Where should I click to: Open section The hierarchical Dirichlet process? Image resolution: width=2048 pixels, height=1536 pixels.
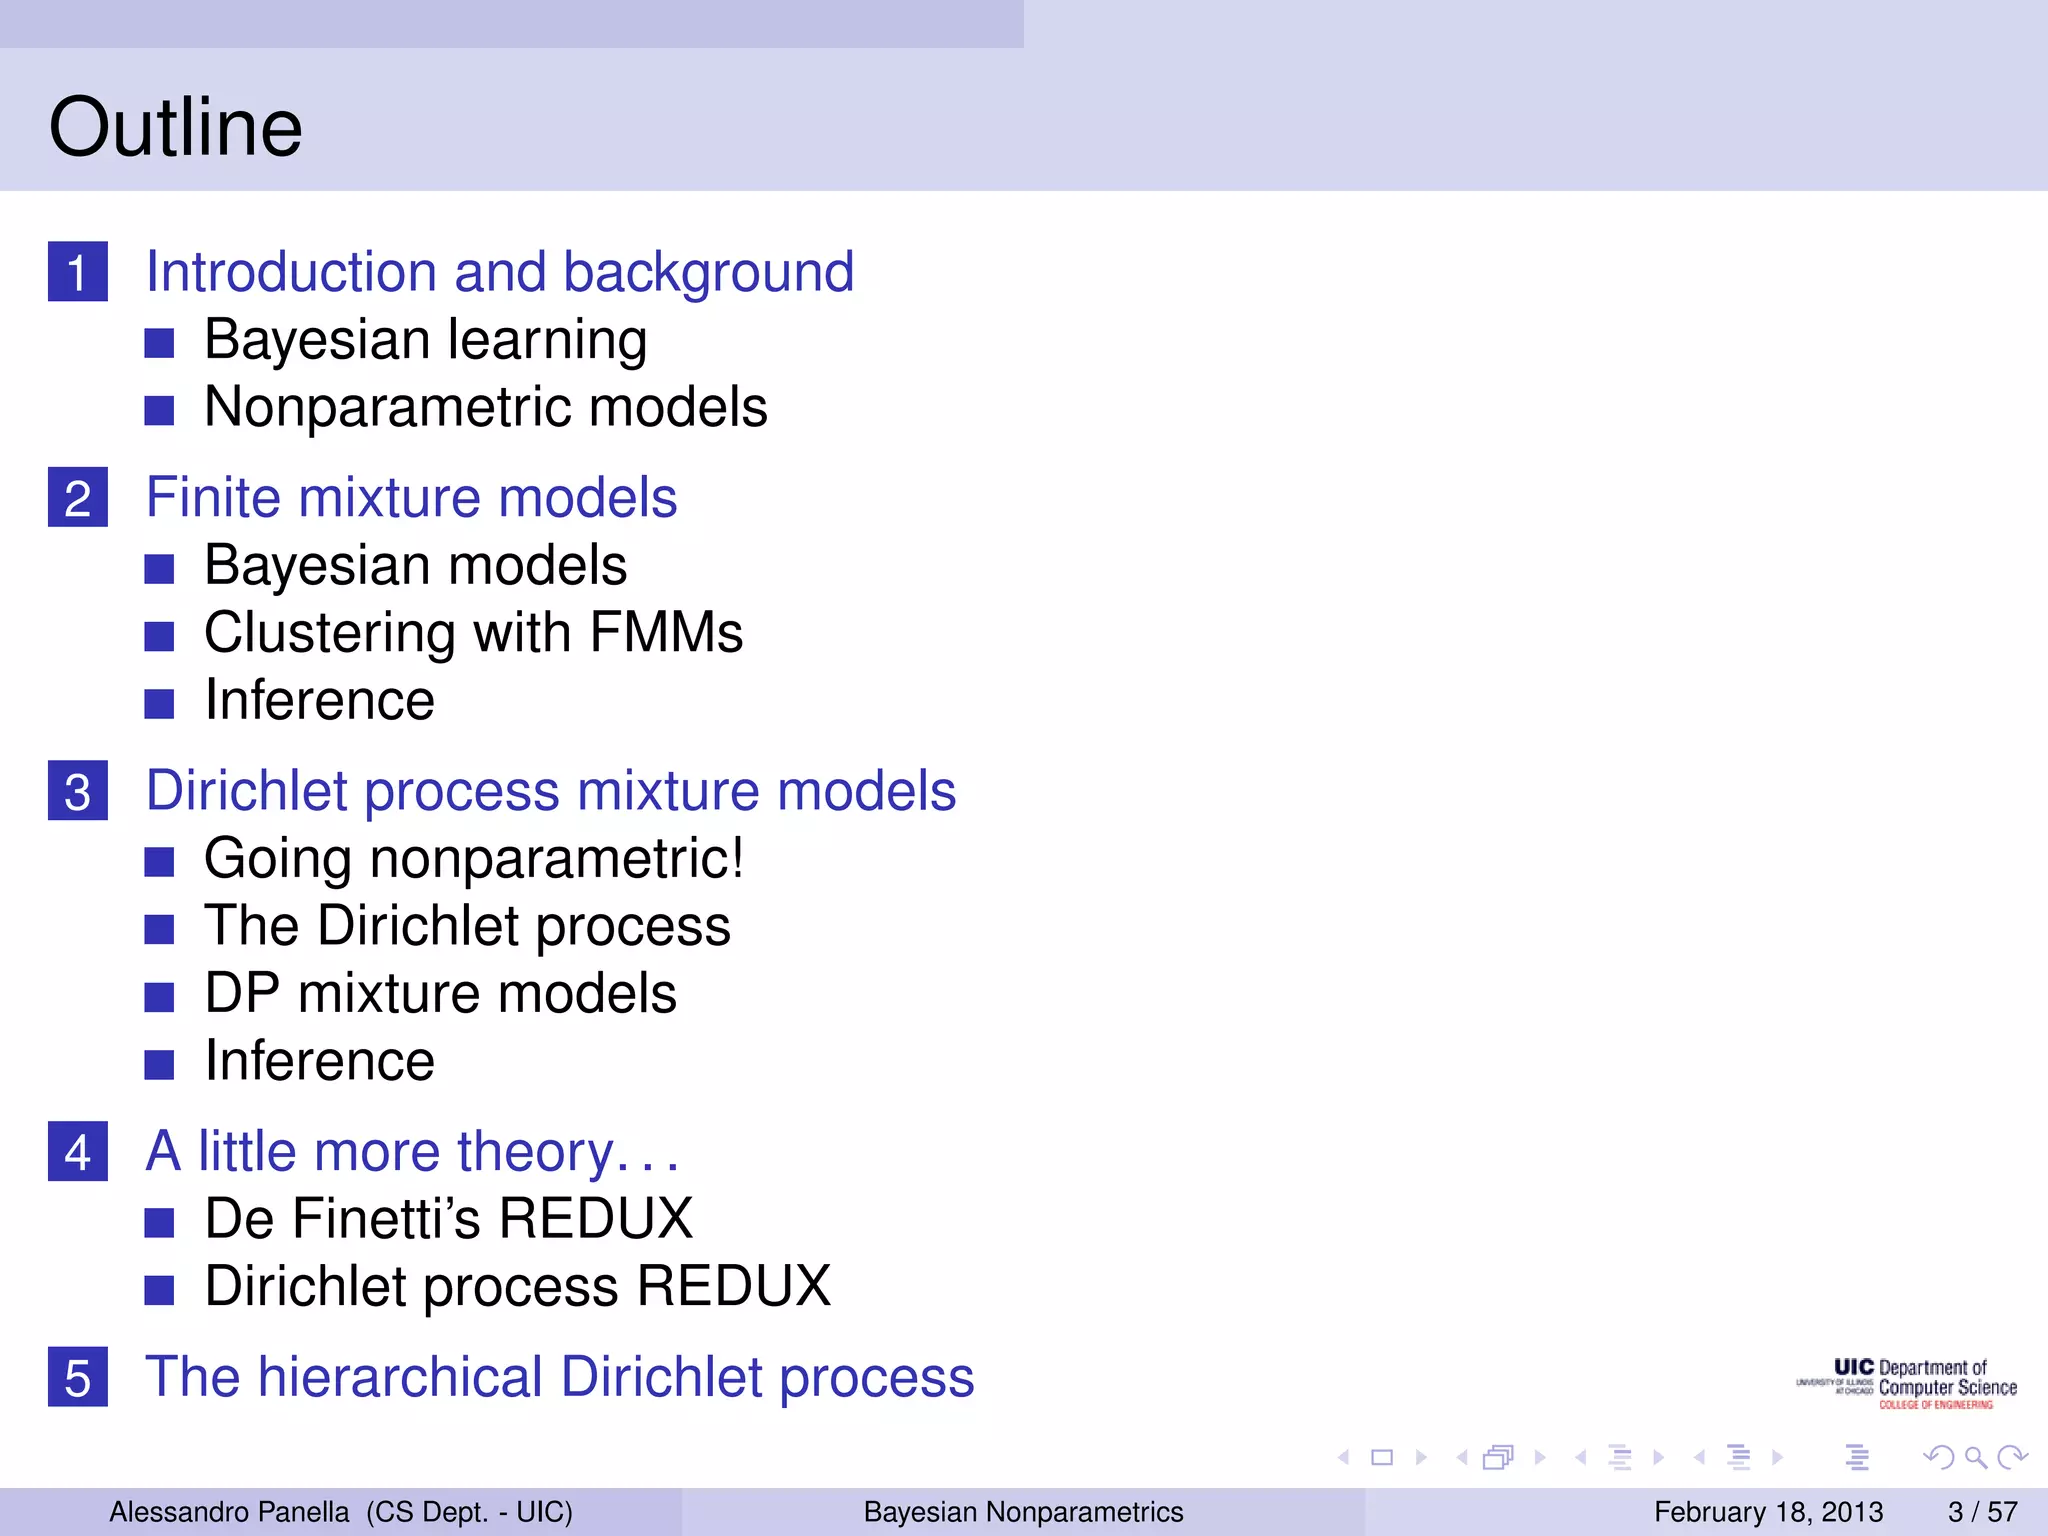[560, 1377]
